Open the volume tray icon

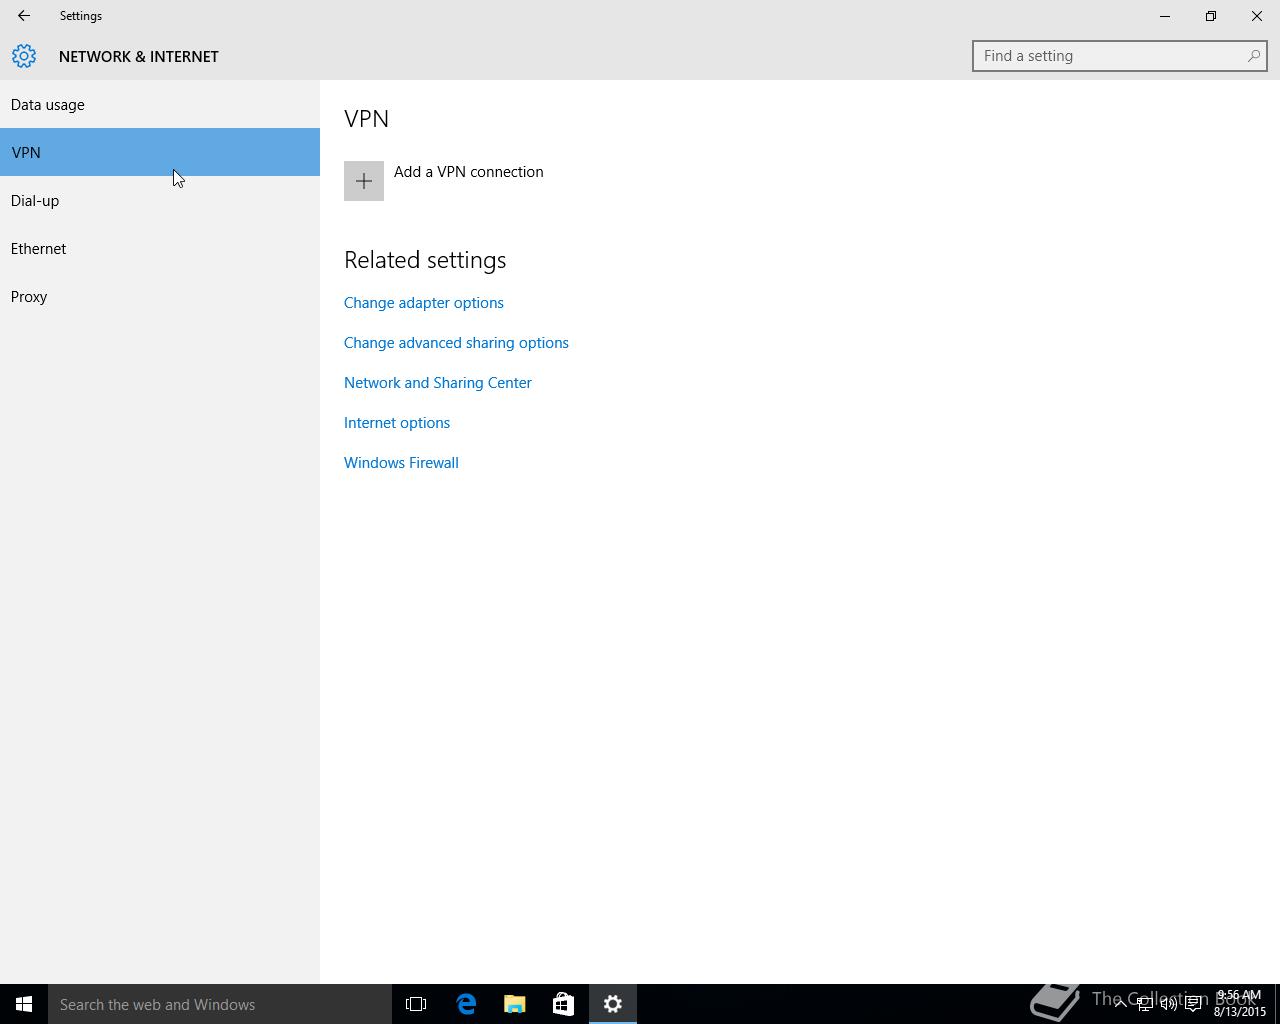click(x=1168, y=1004)
